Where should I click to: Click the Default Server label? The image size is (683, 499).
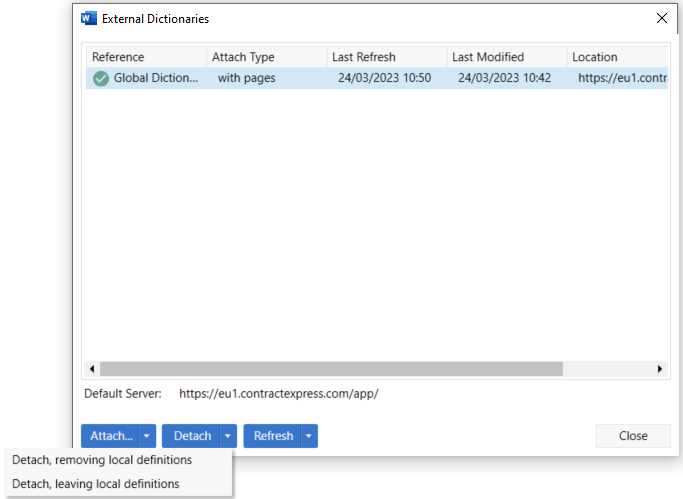click(122, 394)
